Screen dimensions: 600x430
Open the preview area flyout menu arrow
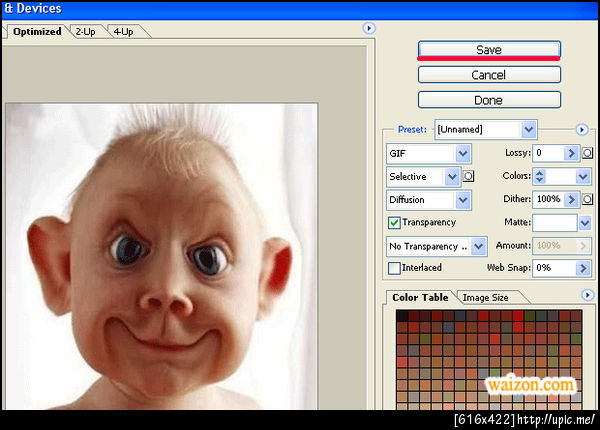369,28
